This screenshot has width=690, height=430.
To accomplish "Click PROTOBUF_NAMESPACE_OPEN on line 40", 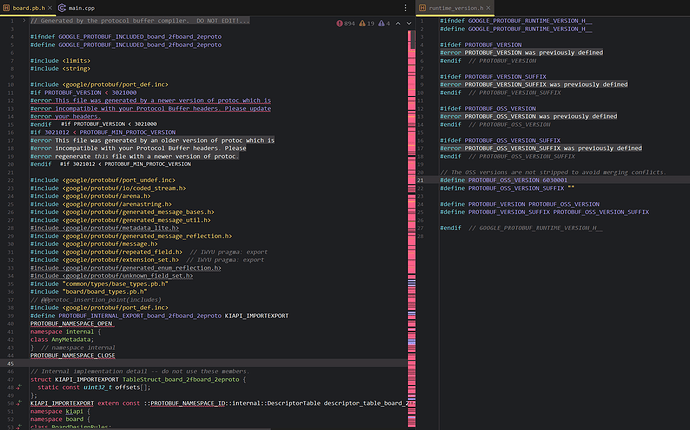I will click(71, 323).
